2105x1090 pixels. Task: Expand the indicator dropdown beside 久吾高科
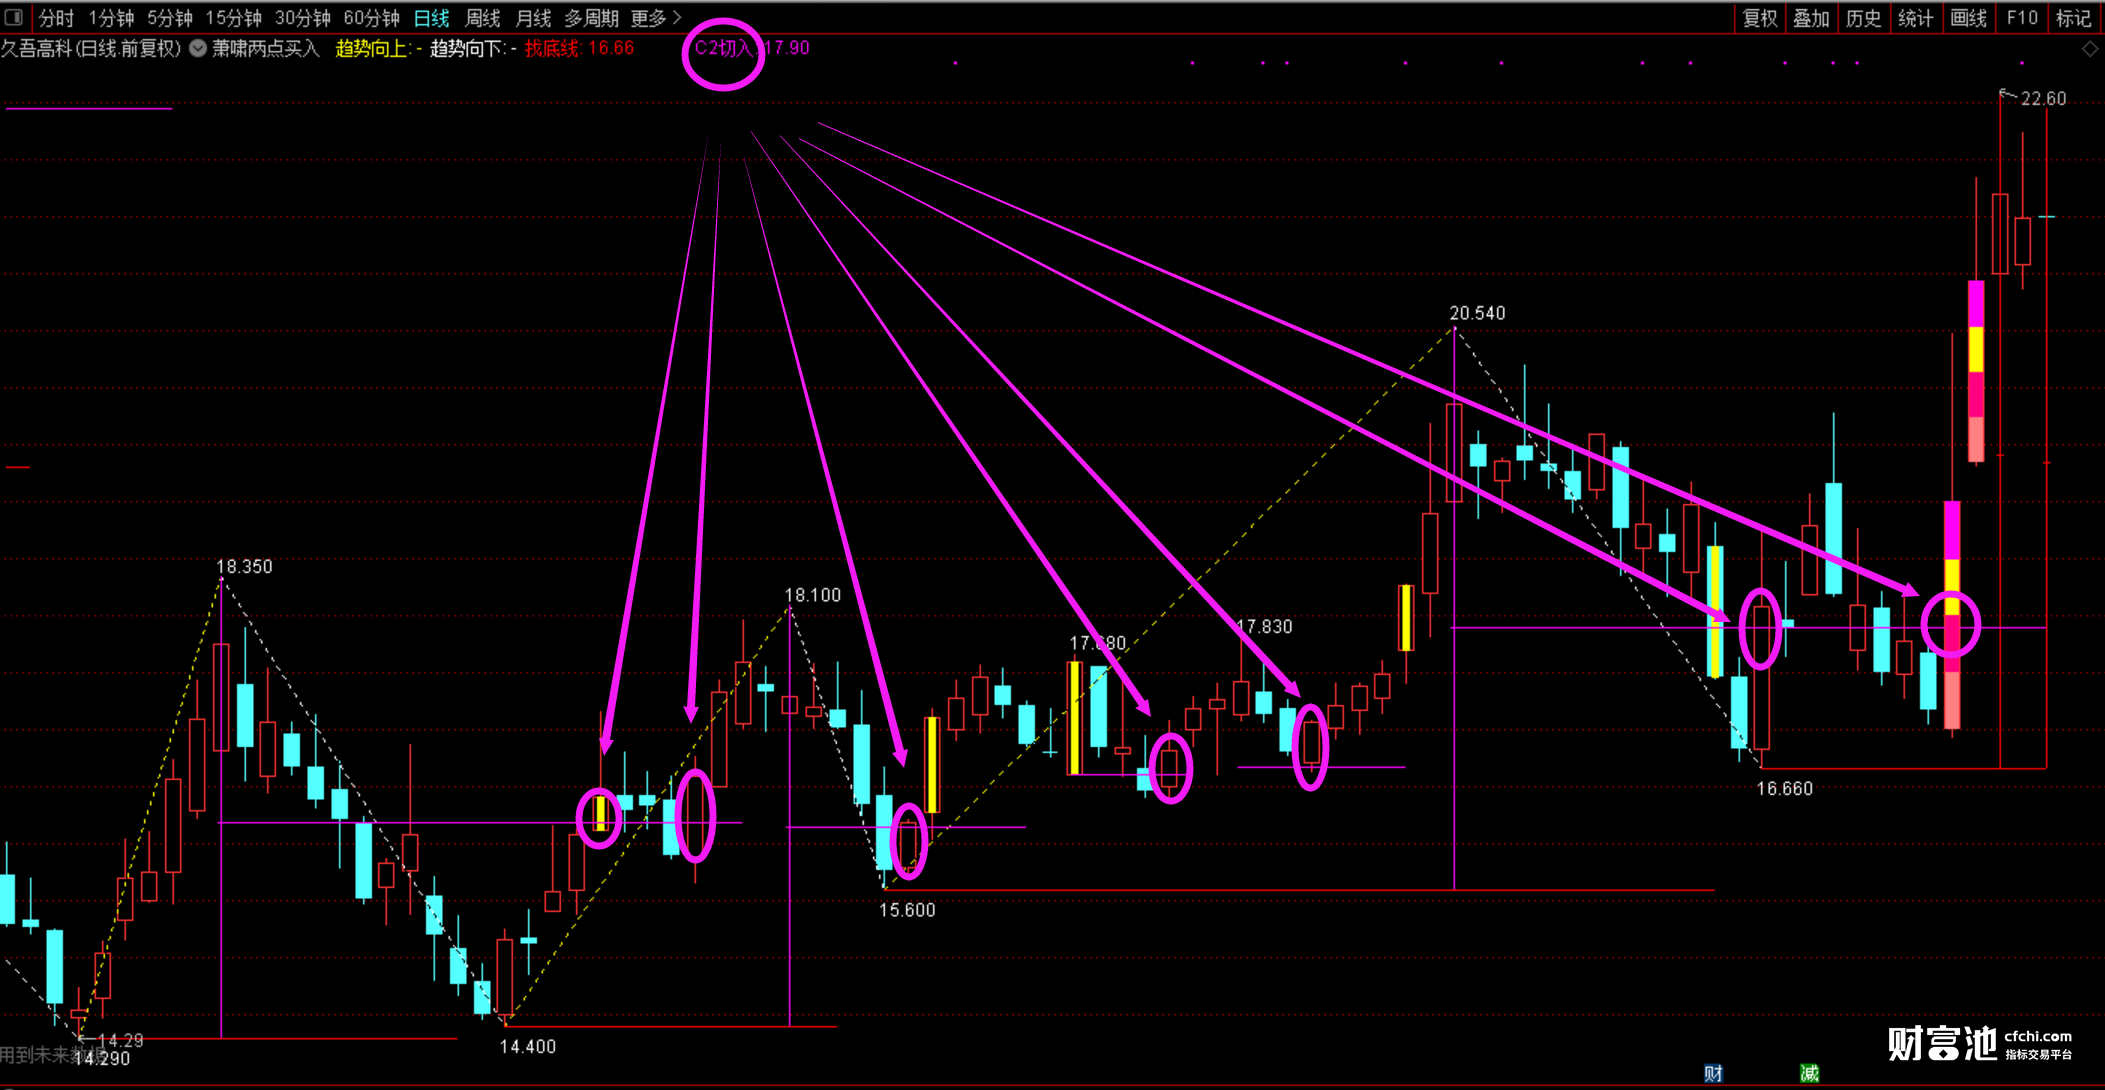[198, 48]
